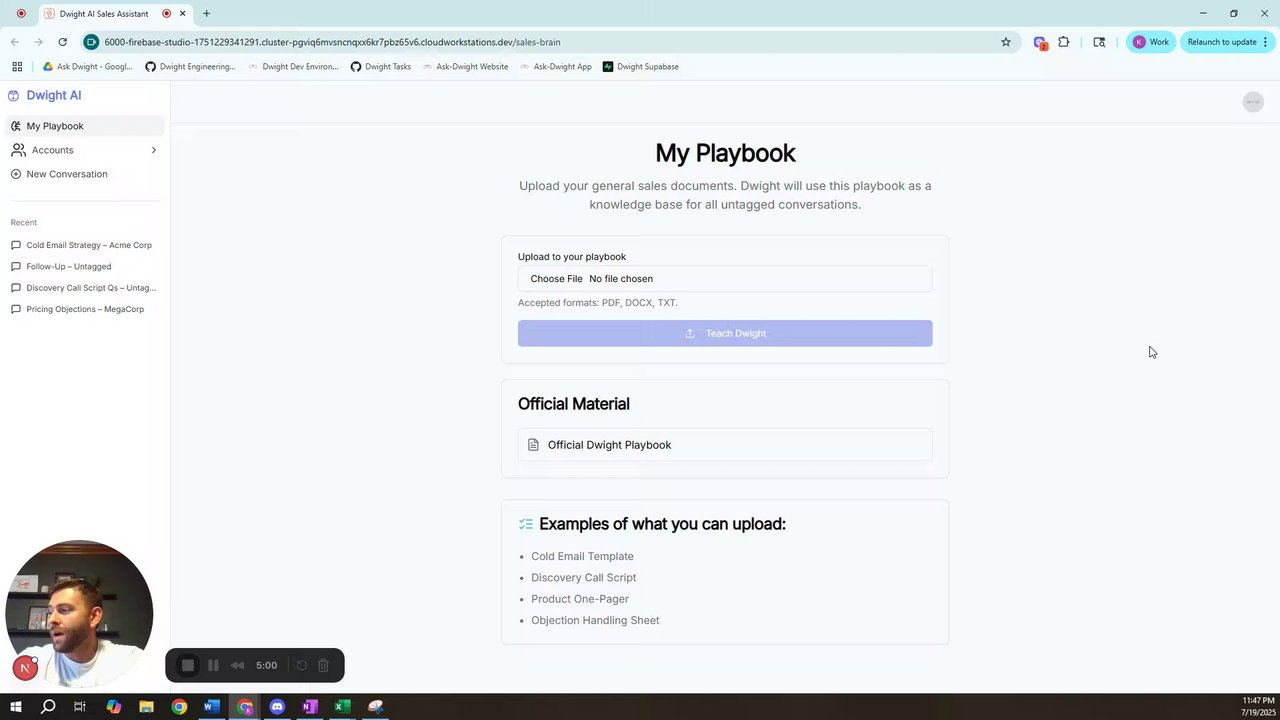
Task: Go back in browser history
Action: coord(14,42)
